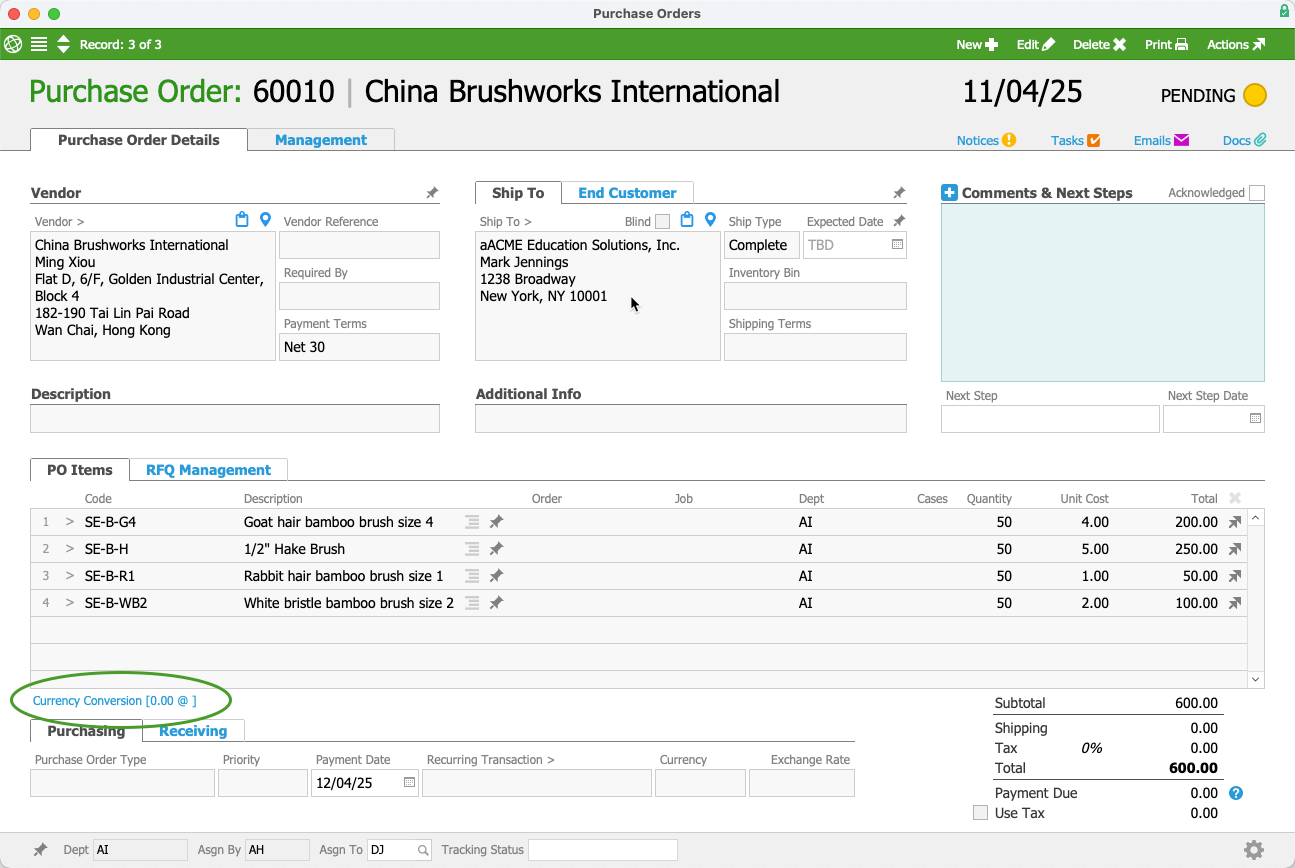Delete this purchase order
1295x868 pixels.
click(x=1100, y=44)
